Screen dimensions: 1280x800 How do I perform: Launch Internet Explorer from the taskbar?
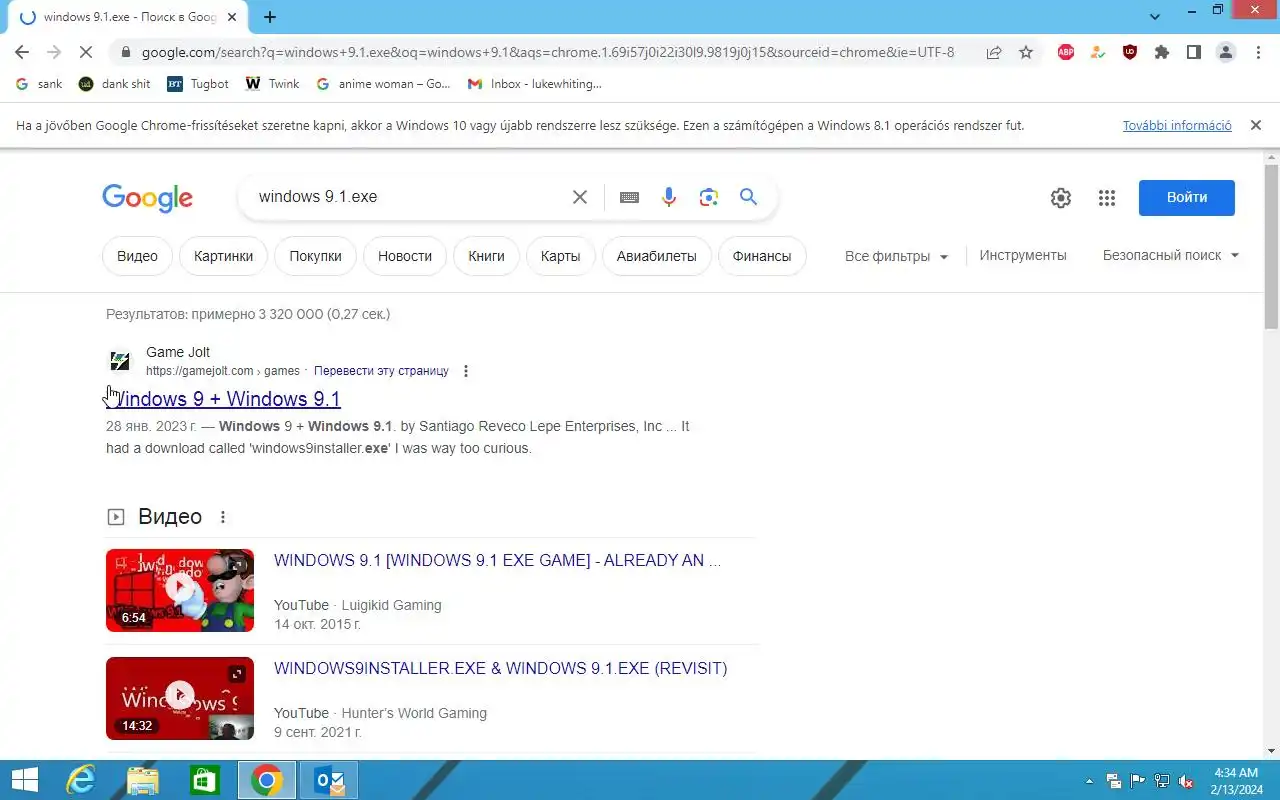(80, 780)
